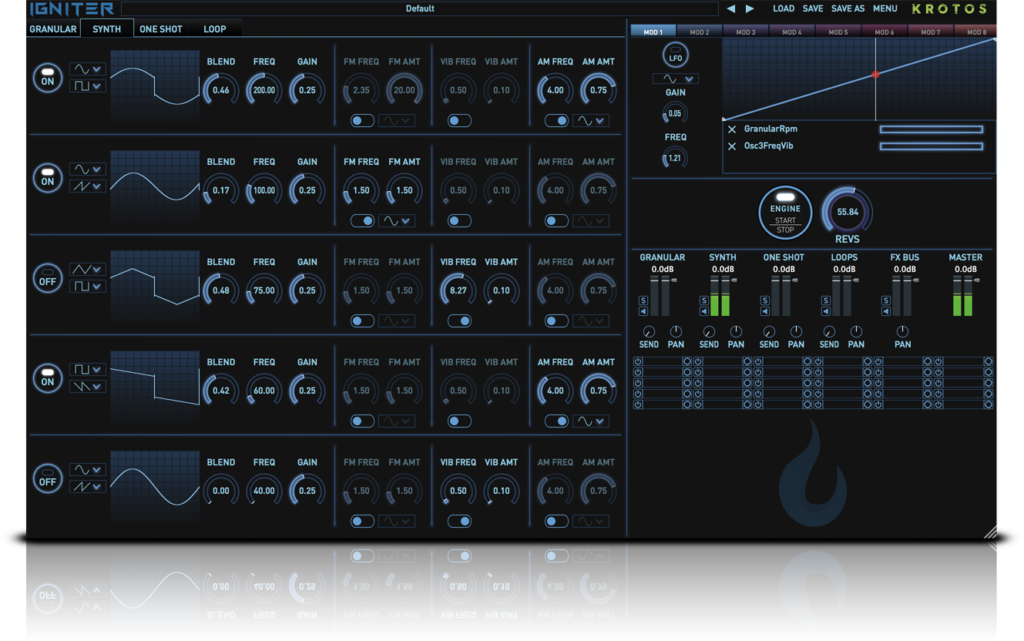Viewport: 1024px width, 641px height.
Task: Go to the next preset with right arrow
Action: pos(750,8)
